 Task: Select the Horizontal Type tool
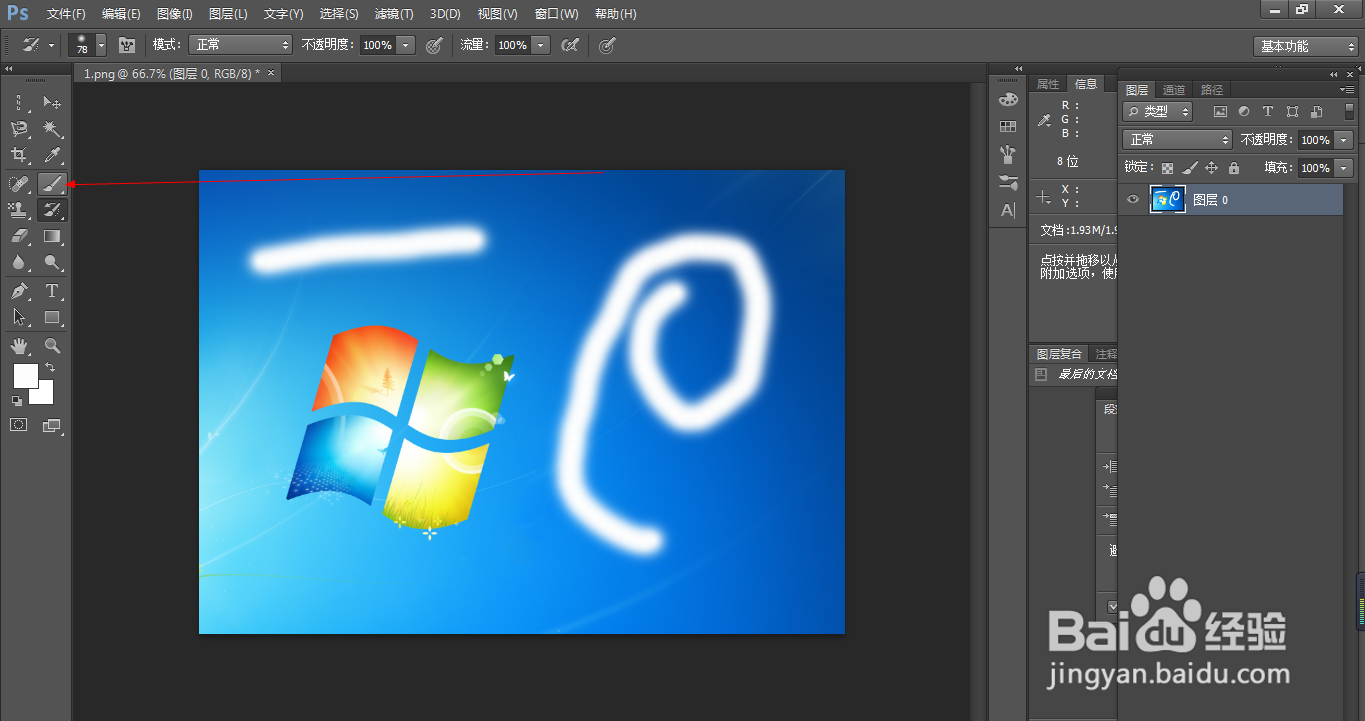52,291
